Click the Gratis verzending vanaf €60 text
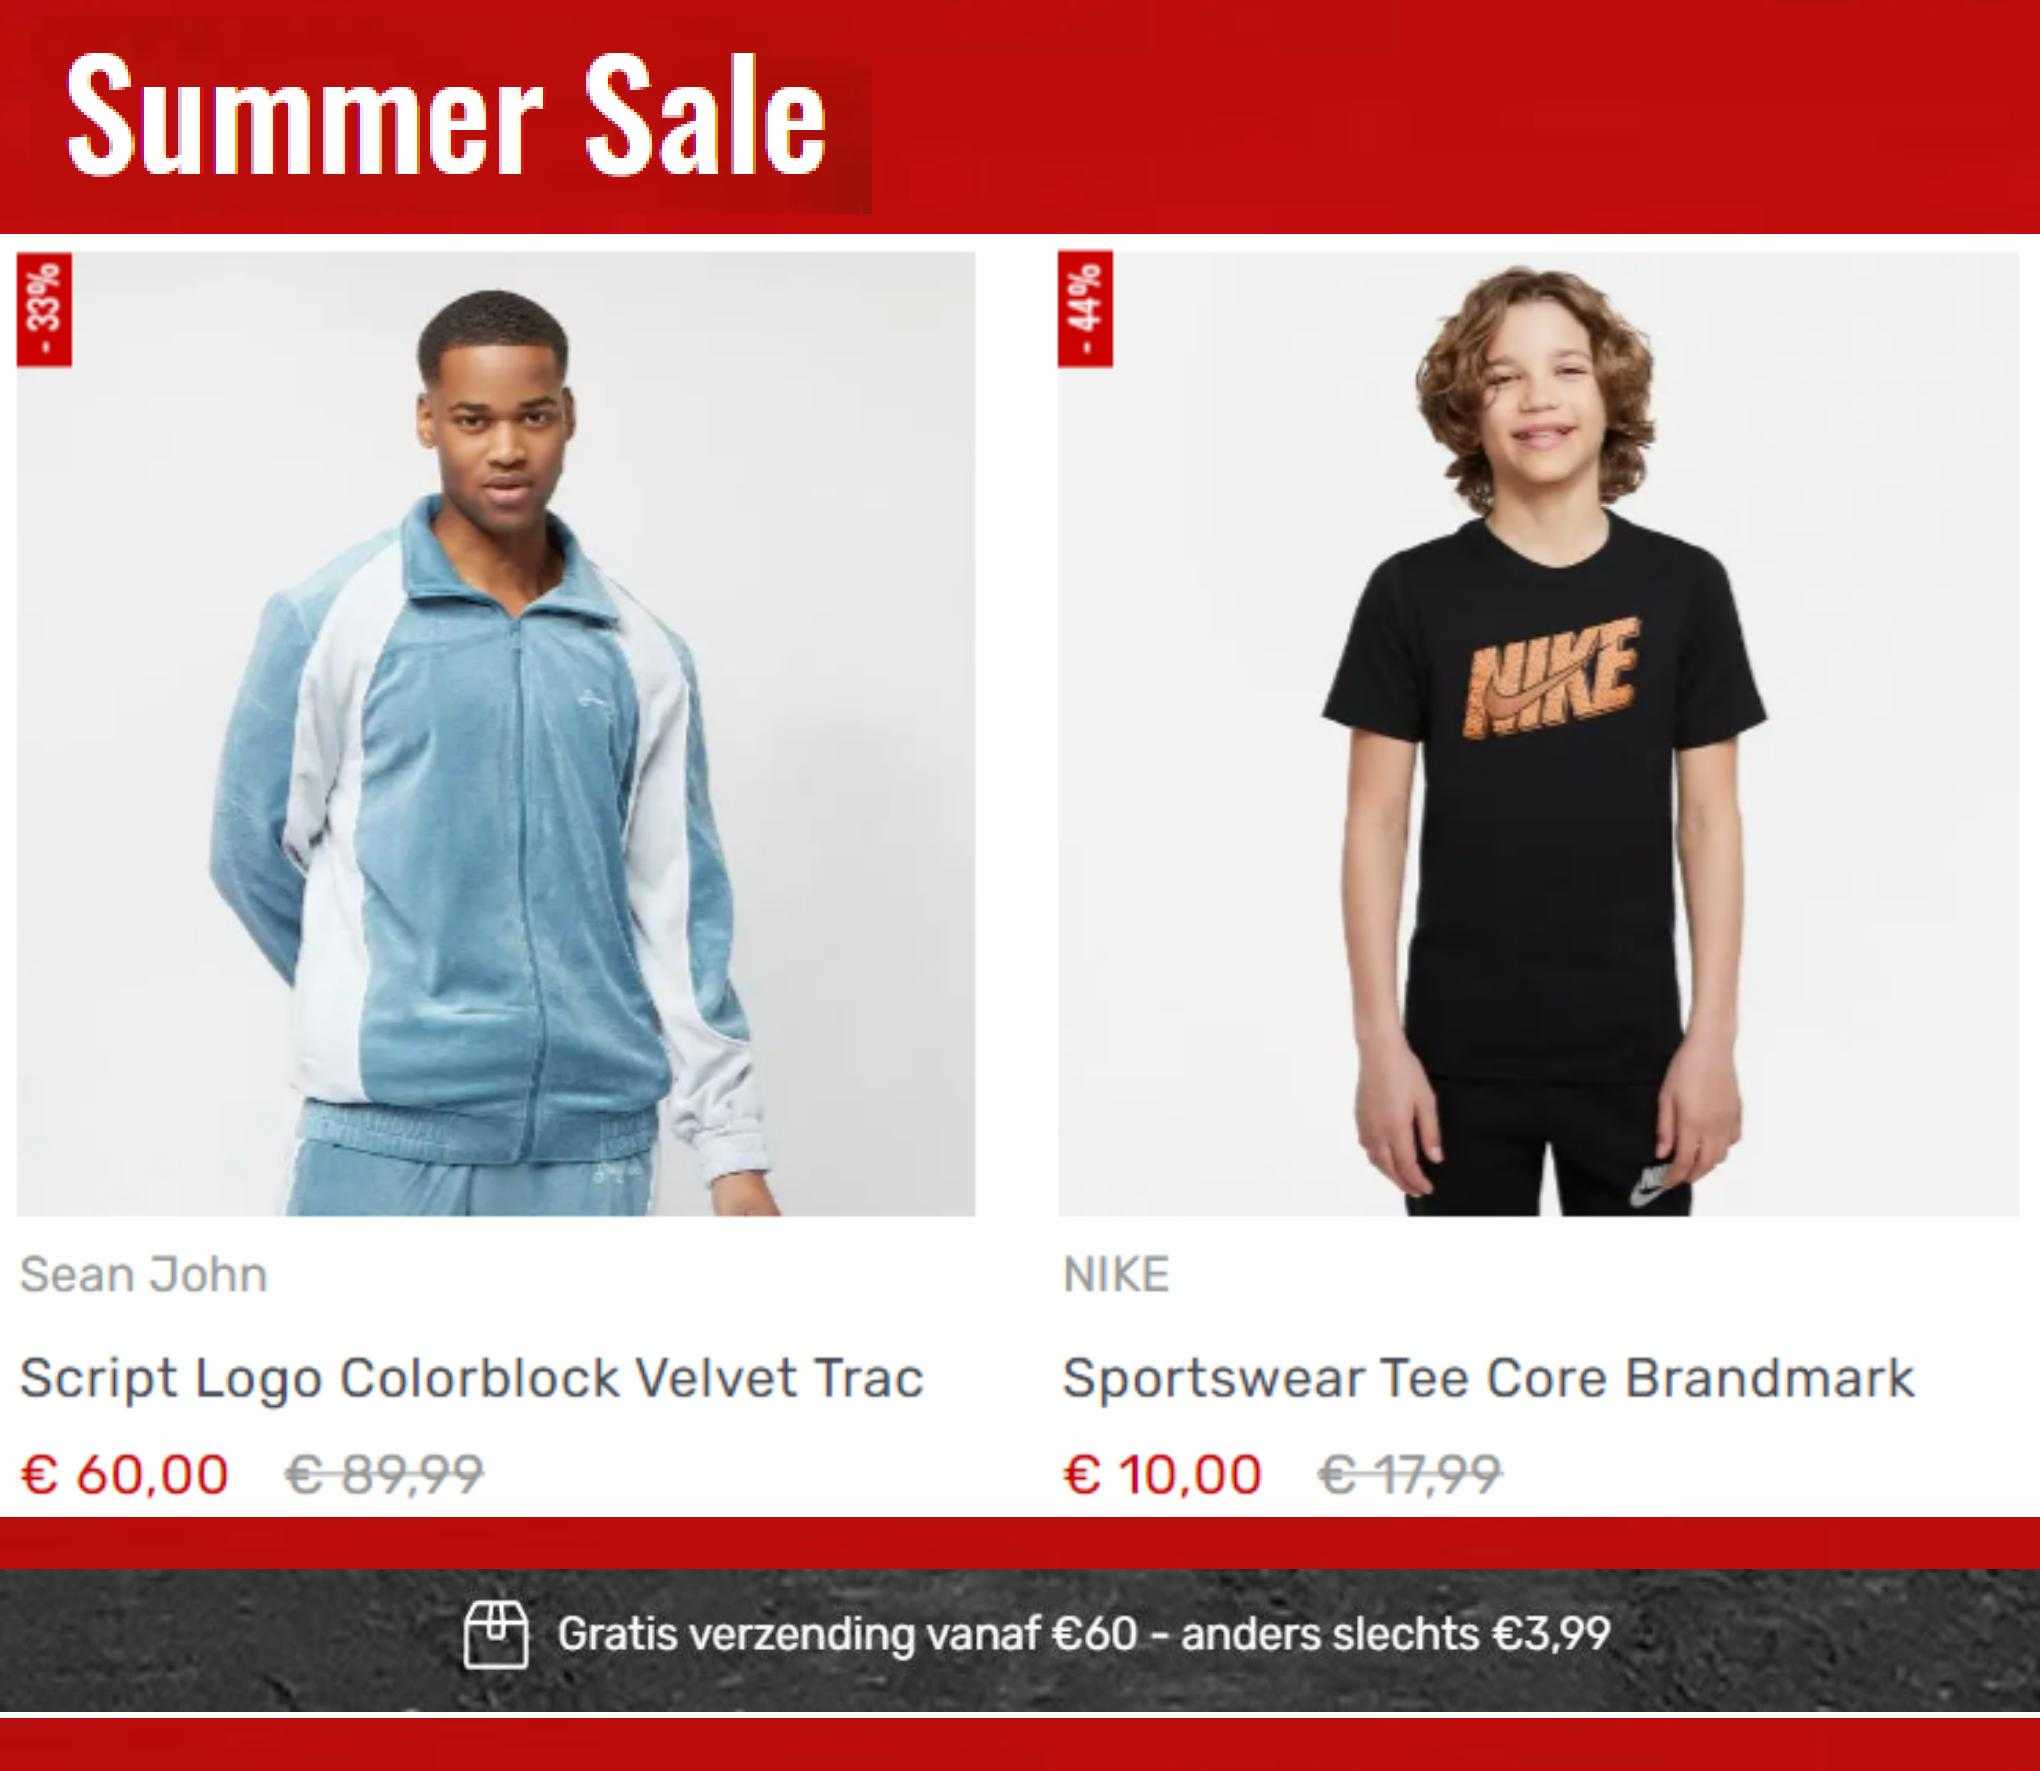Viewport: 2040px width, 1771px height. click(847, 1635)
